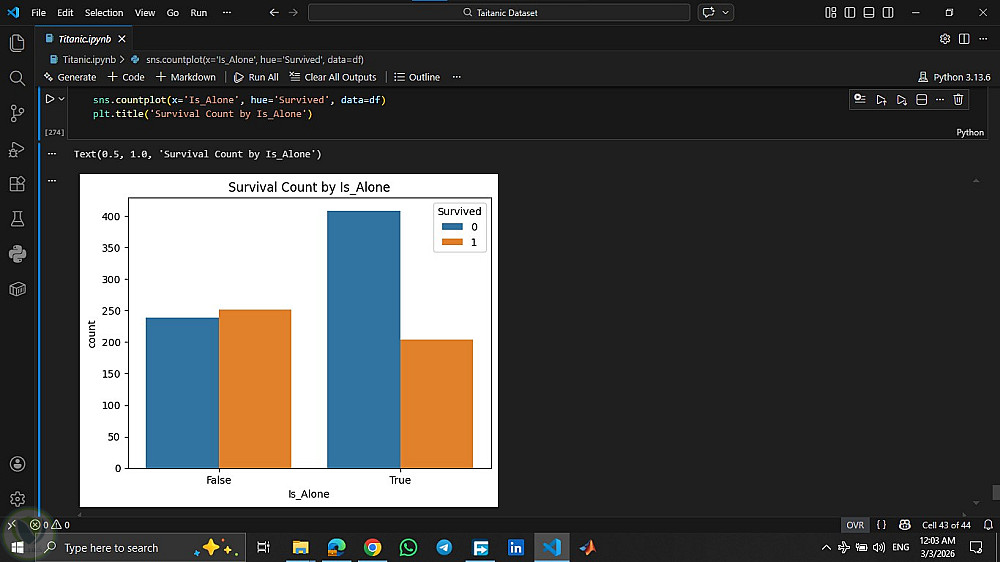Show more menu bar items ellipsis
Viewport: 1000px width, 562px height.
227,13
